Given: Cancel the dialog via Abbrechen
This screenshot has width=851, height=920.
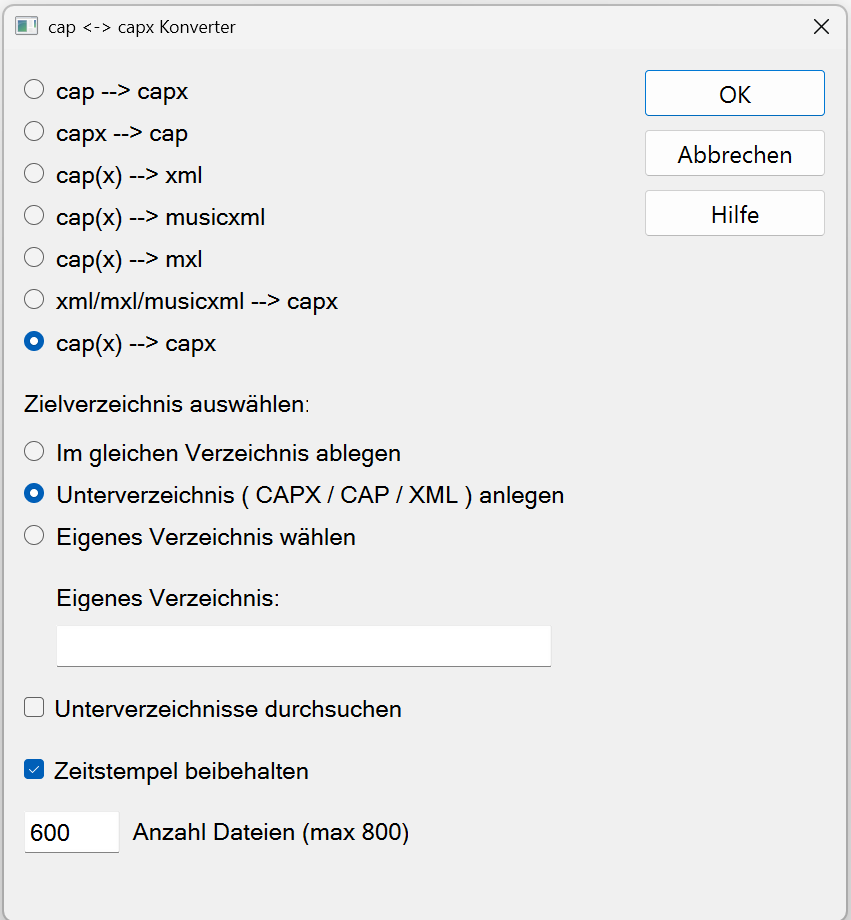Looking at the screenshot, I should pos(734,153).
